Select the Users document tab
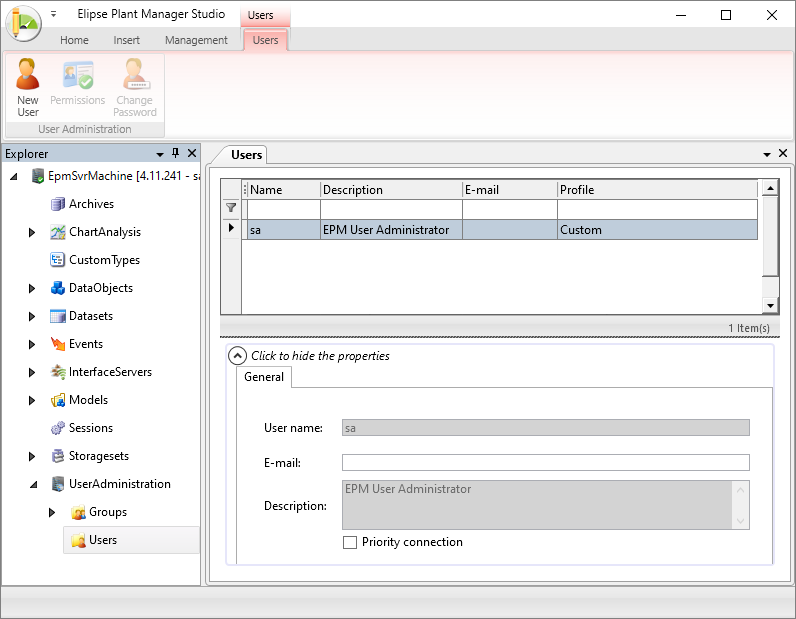 point(246,154)
